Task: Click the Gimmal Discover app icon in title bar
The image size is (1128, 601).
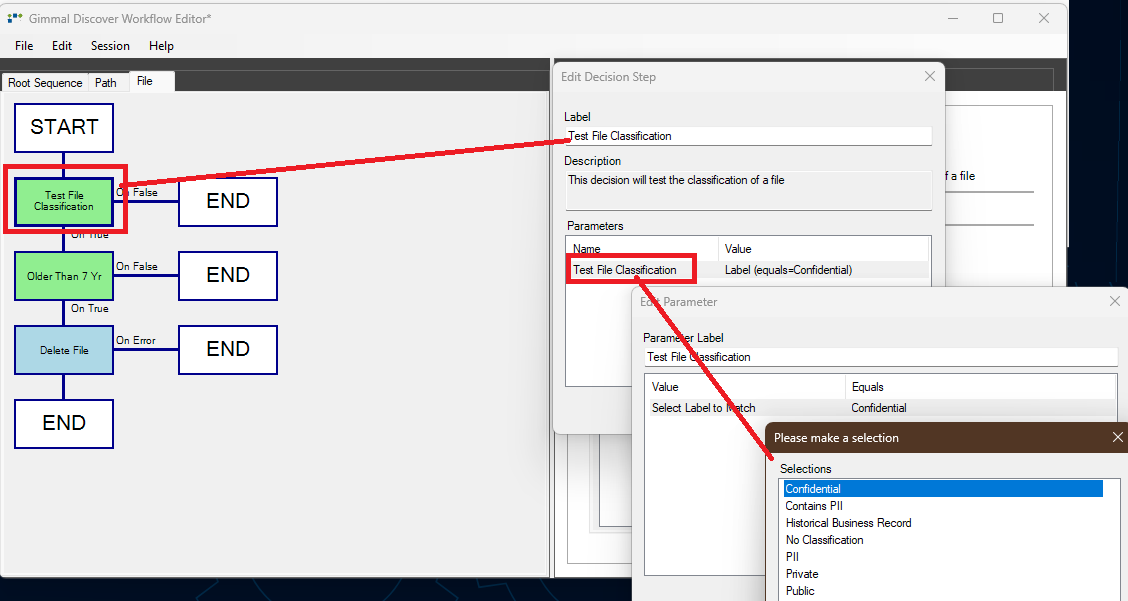Action: click(x=12, y=17)
